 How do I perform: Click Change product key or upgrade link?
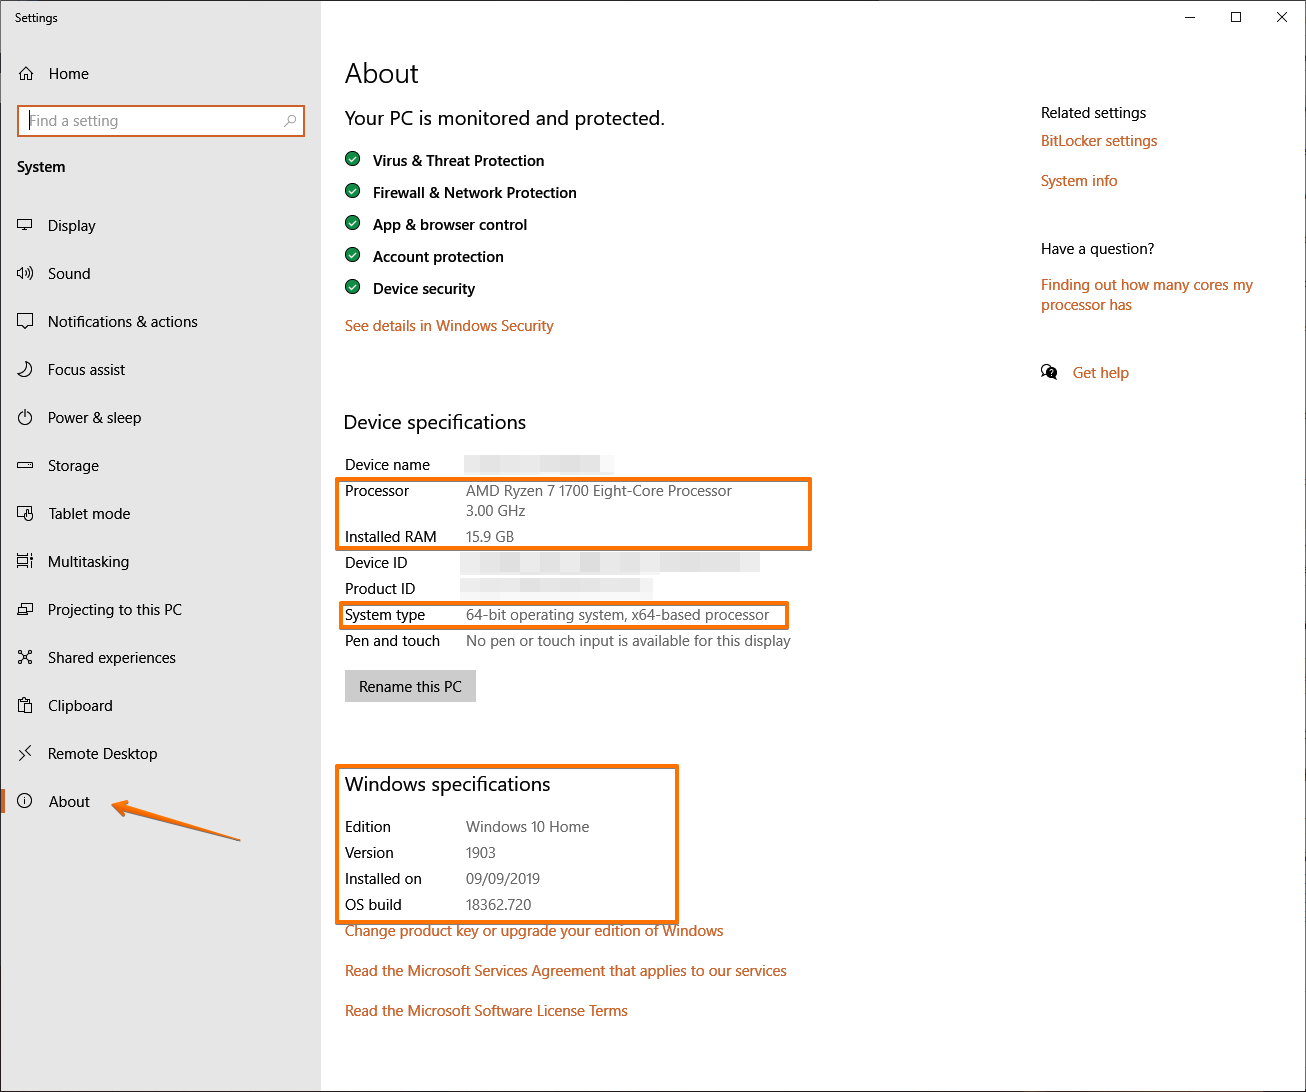pos(534,931)
